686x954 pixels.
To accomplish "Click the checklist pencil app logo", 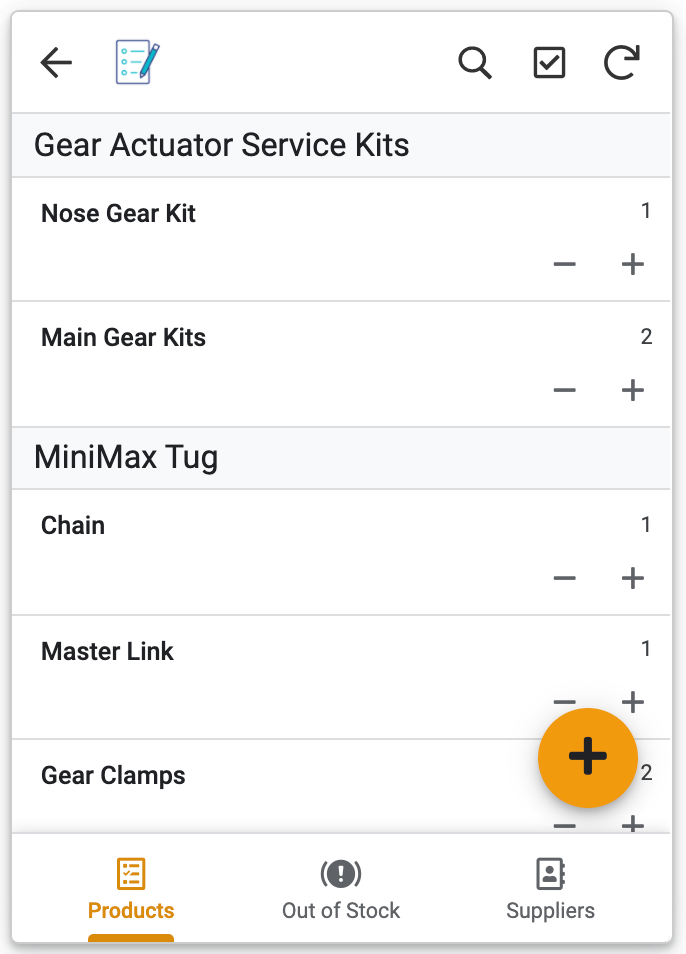I will [x=137, y=61].
